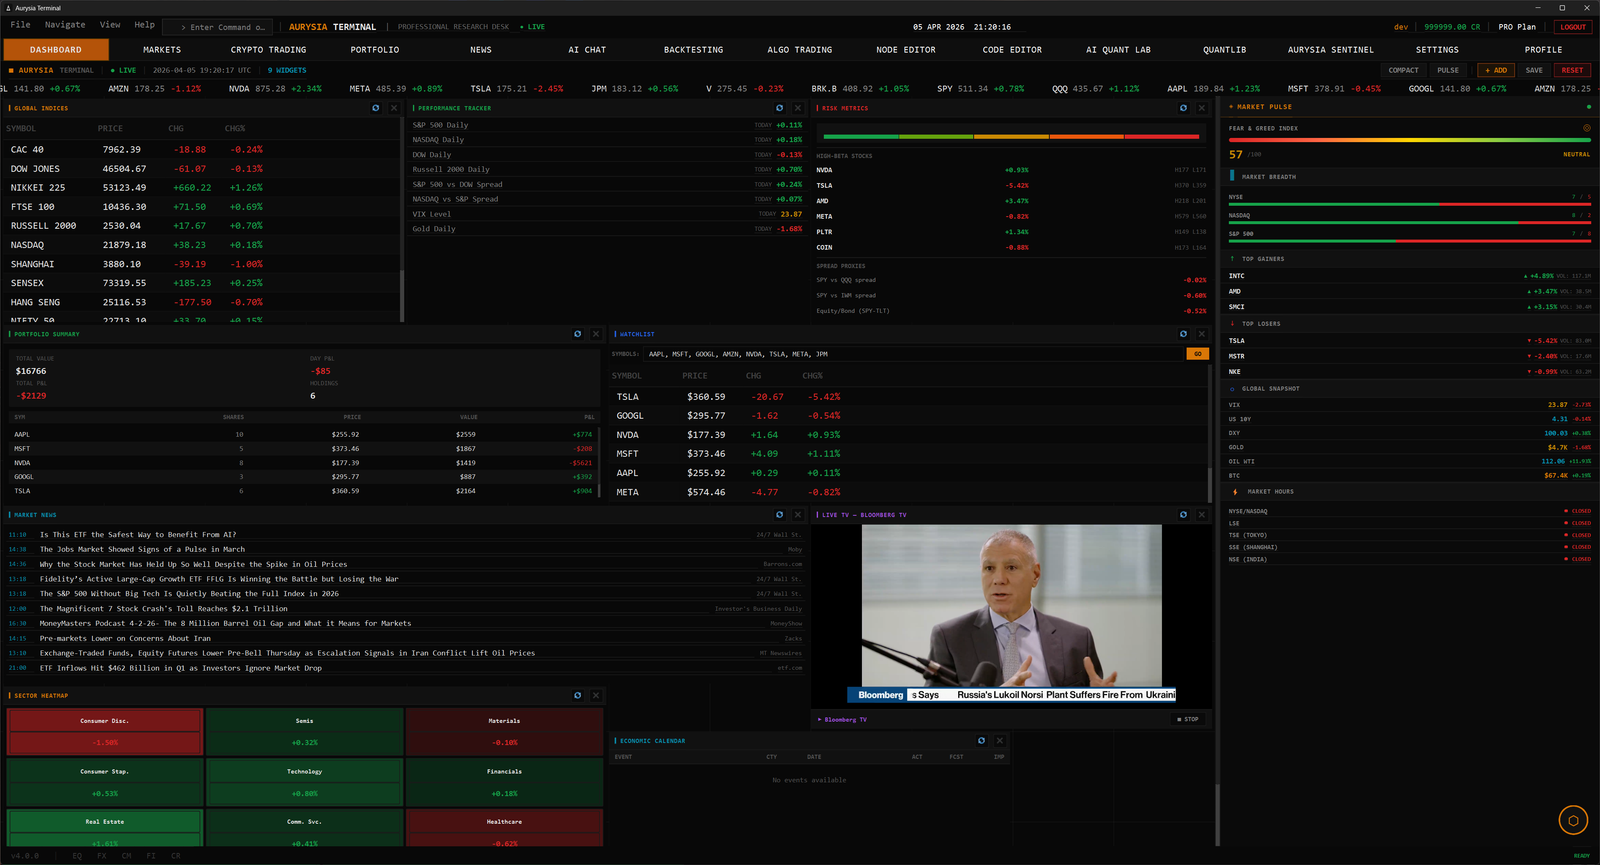Close the Risk Metrics widget
Screen dimensions: 1600x865
click(x=1202, y=108)
